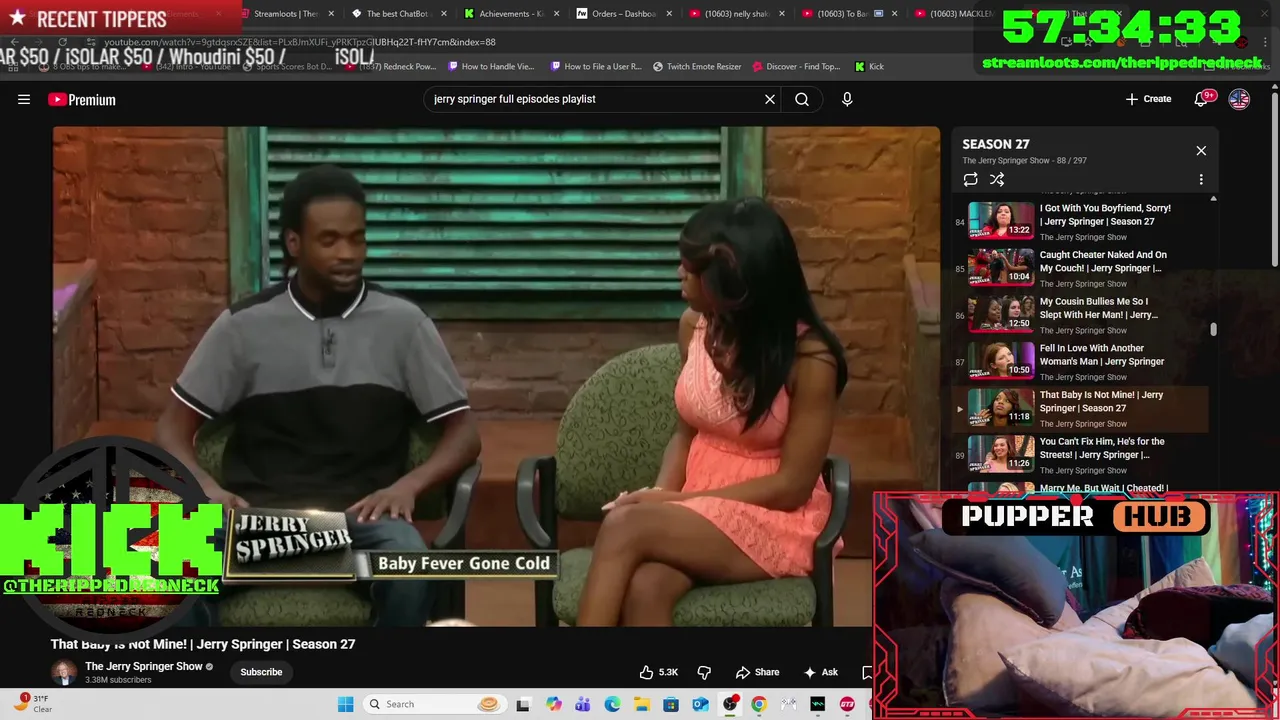Open Outlook from taskbar

tap(700, 704)
